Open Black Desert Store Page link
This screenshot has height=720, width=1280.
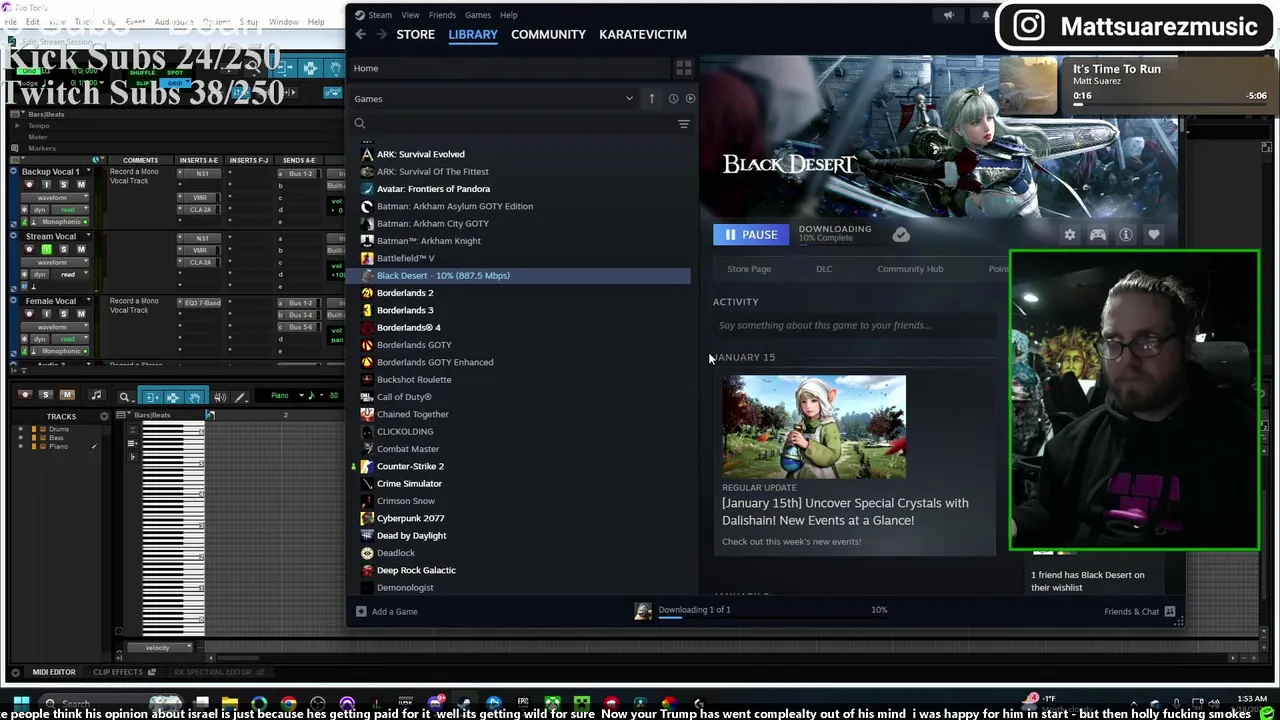coord(749,269)
